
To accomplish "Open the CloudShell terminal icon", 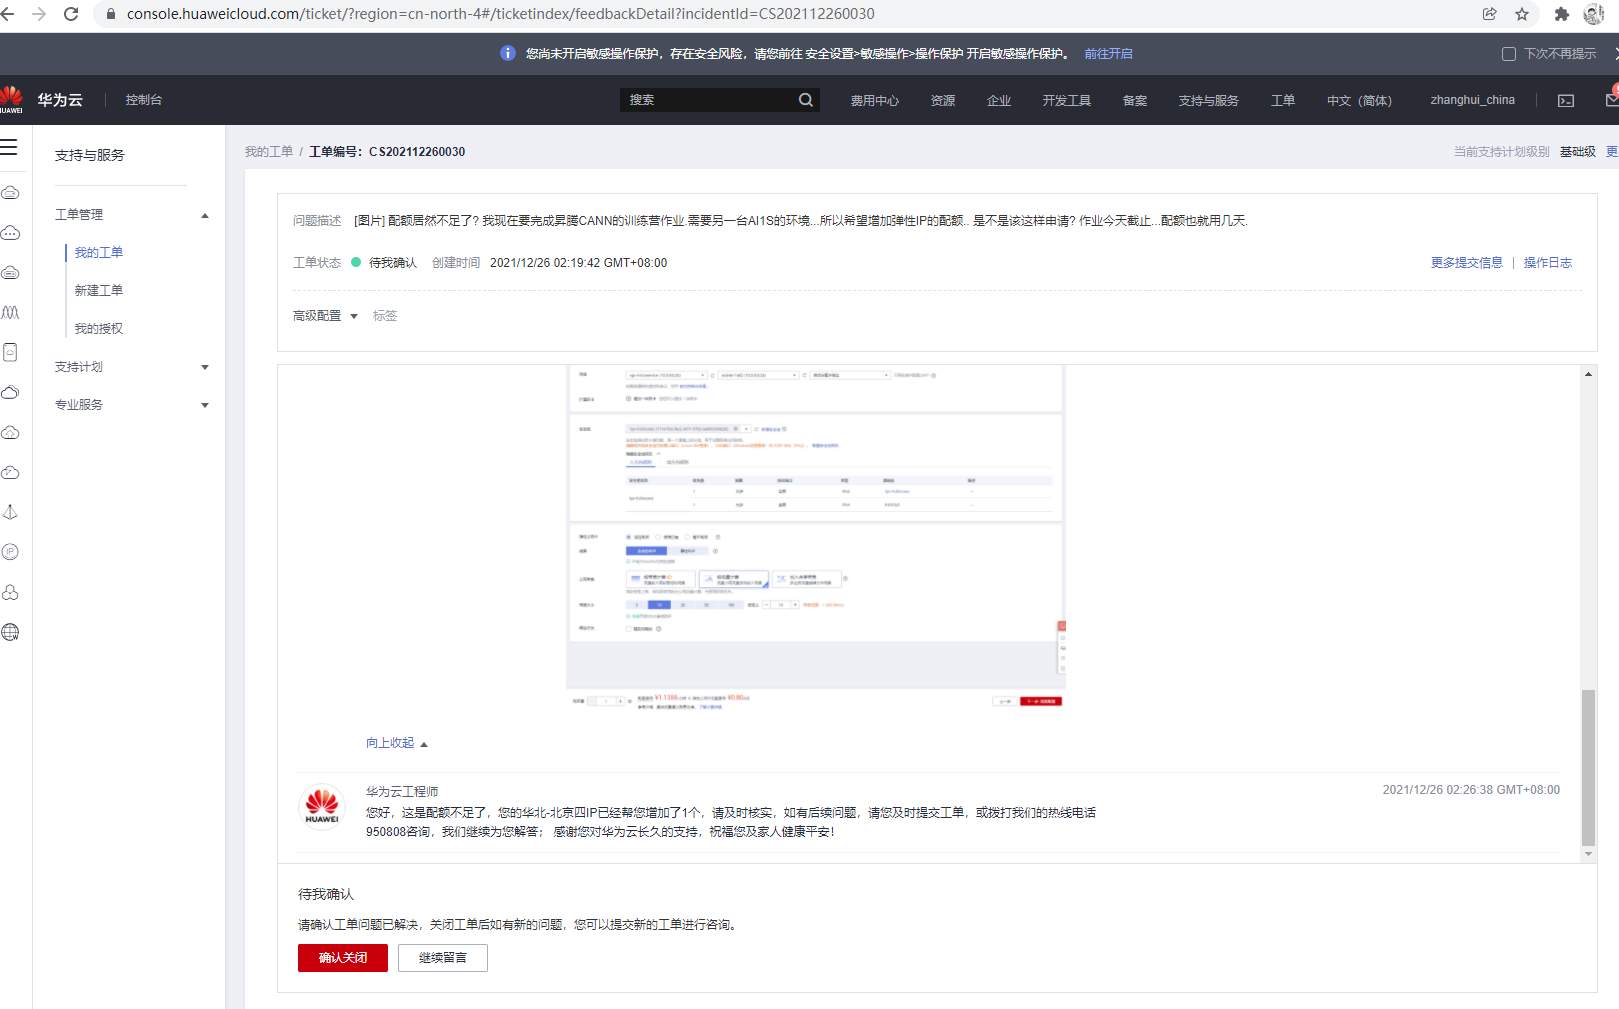I will pyautogui.click(x=1566, y=101).
